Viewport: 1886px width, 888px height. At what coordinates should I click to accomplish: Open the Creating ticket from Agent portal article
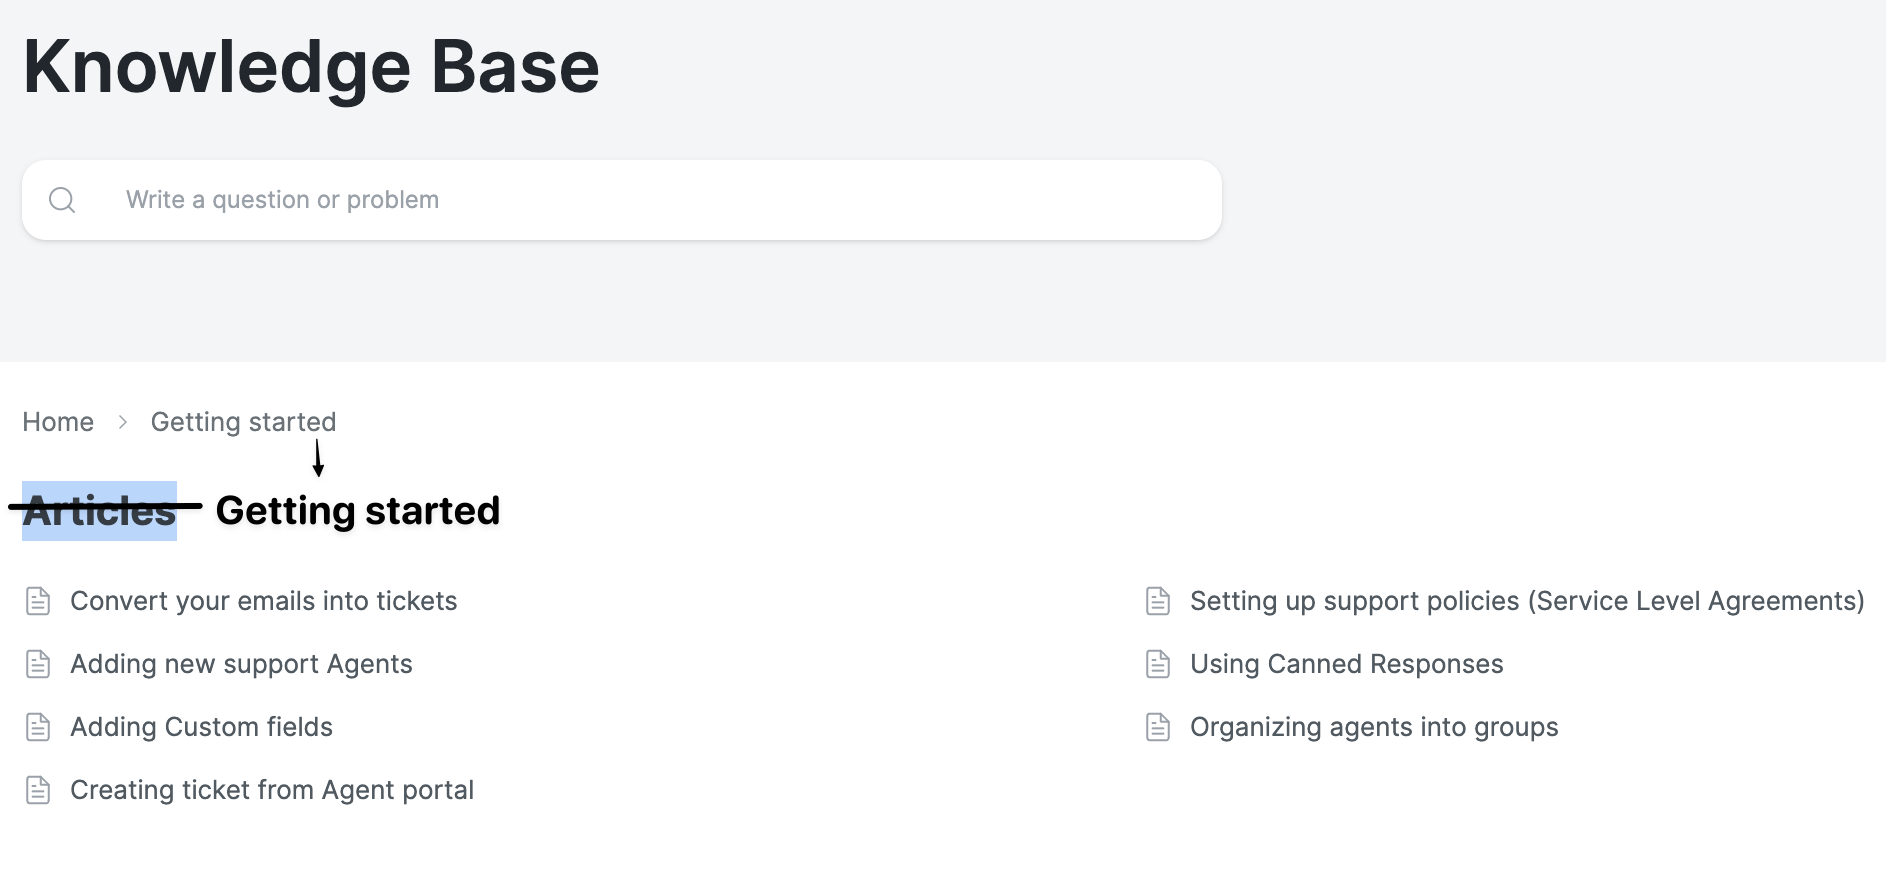[x=271, y=790]
